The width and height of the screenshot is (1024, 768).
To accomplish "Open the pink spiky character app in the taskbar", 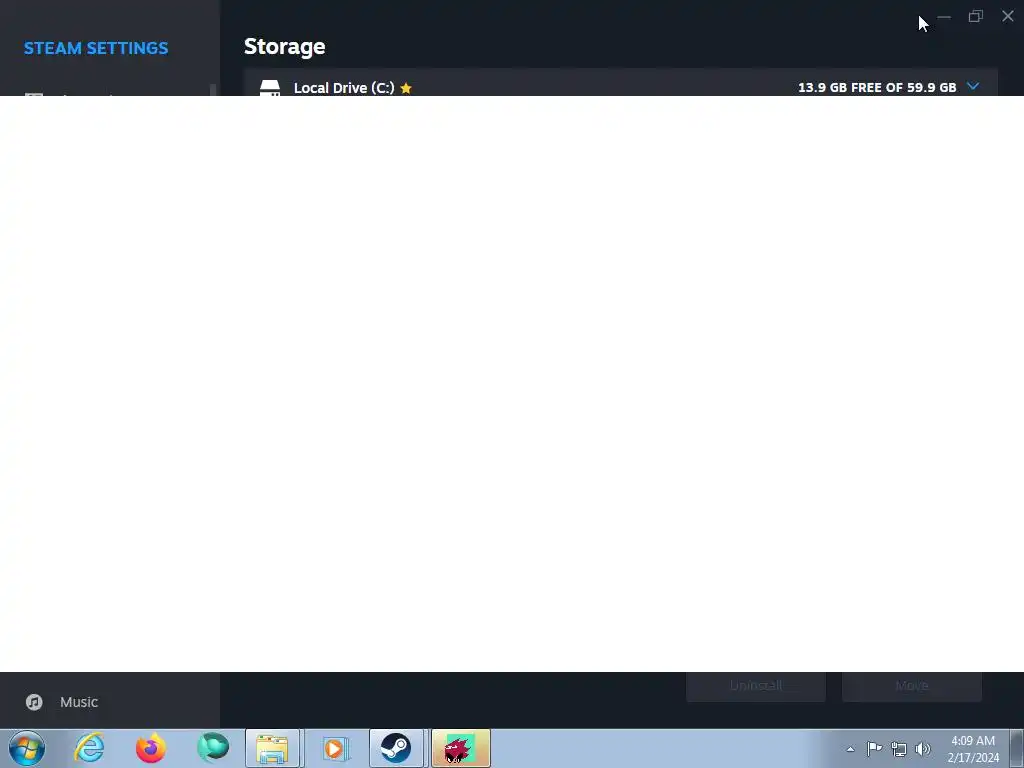I will point(461,748).
